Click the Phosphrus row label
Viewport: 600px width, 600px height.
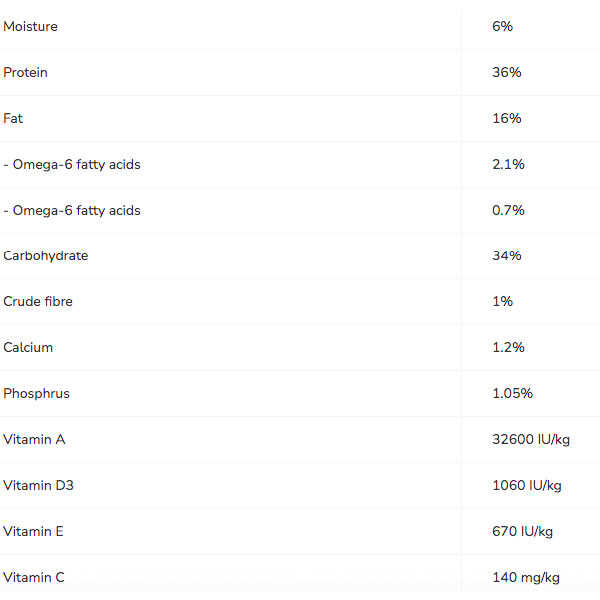click(36, 394)
